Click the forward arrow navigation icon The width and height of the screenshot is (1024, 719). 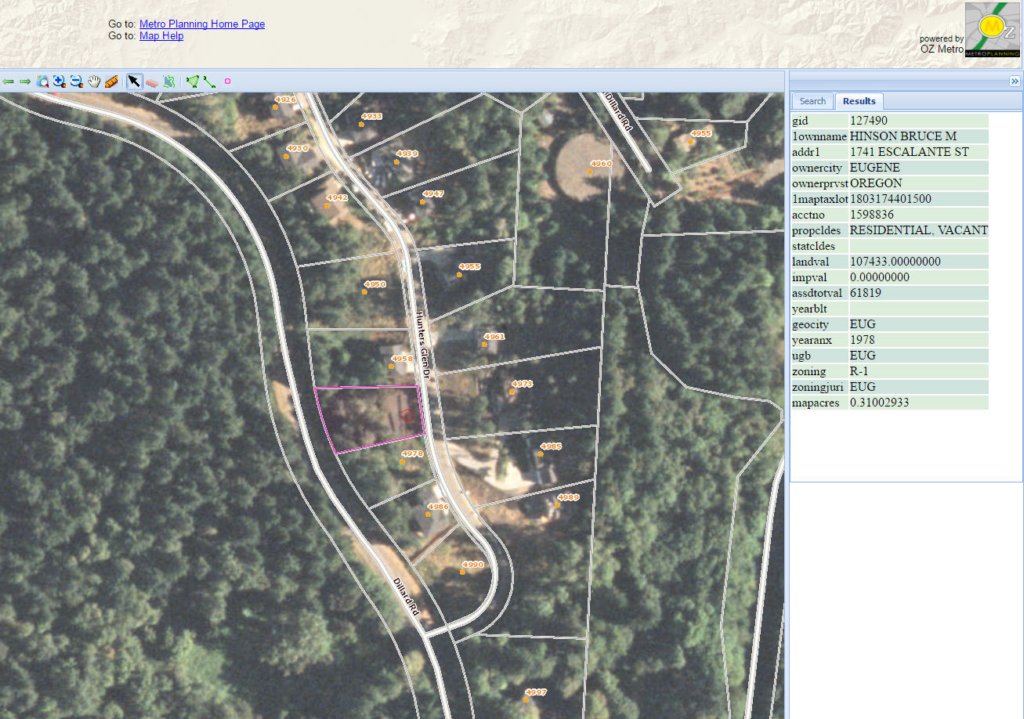point(25,81)
